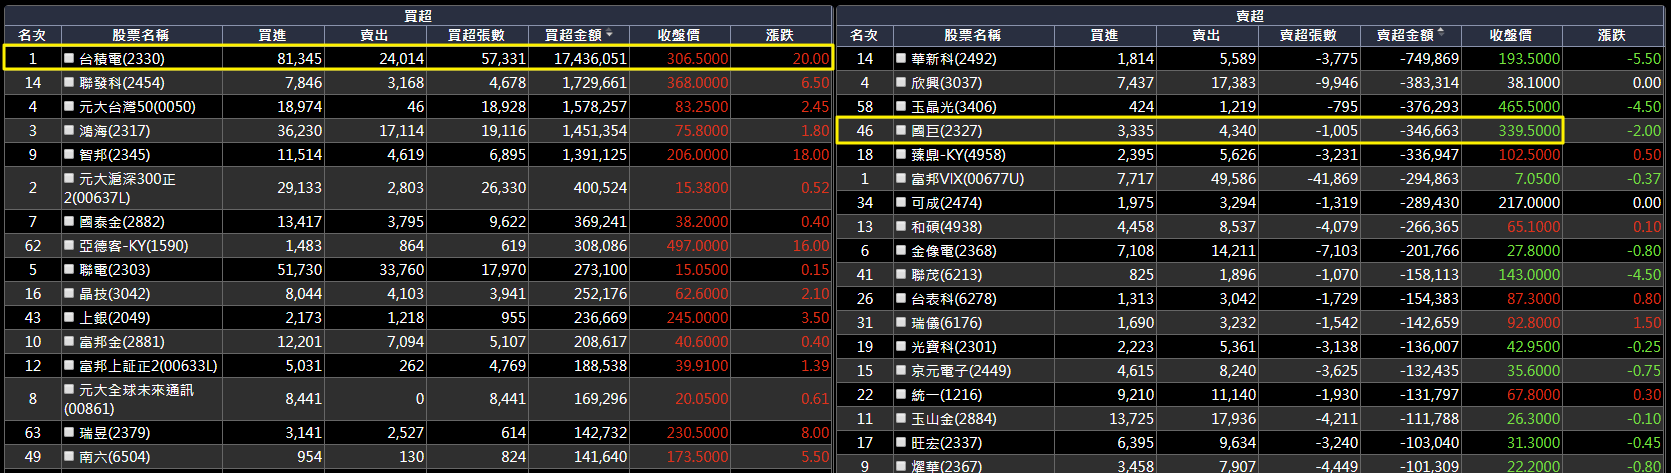Click net-sell lots -41,869
This screenshot has width=1671, height=473.
[1332, 179]
